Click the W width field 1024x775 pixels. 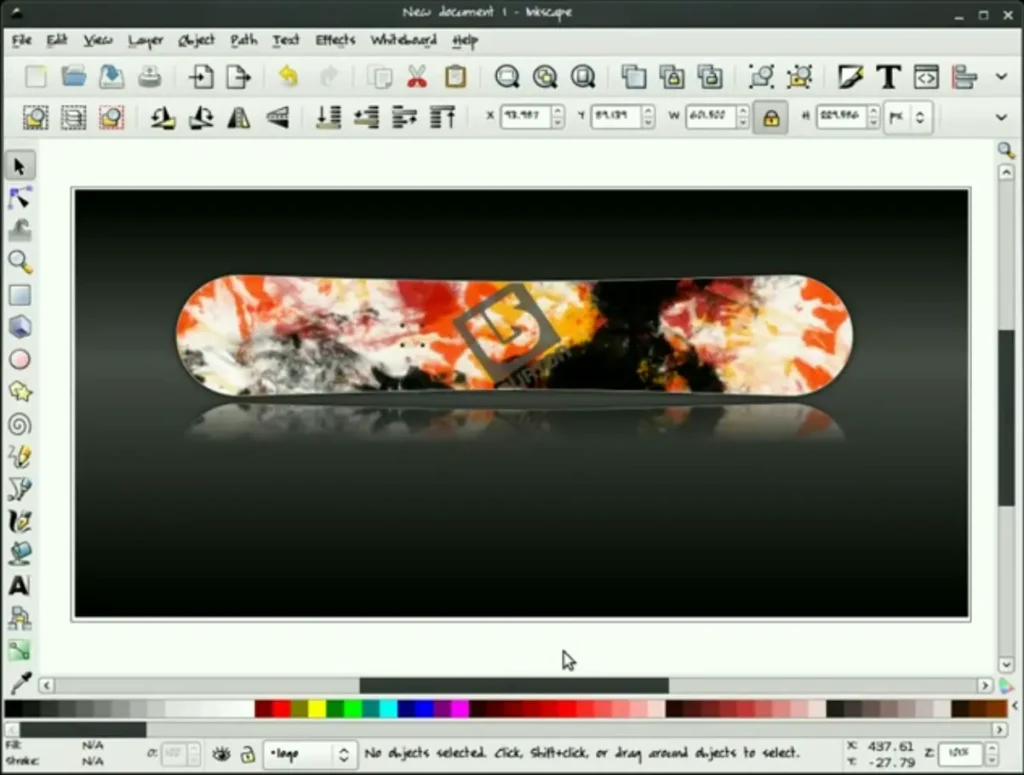pos(711,116)
